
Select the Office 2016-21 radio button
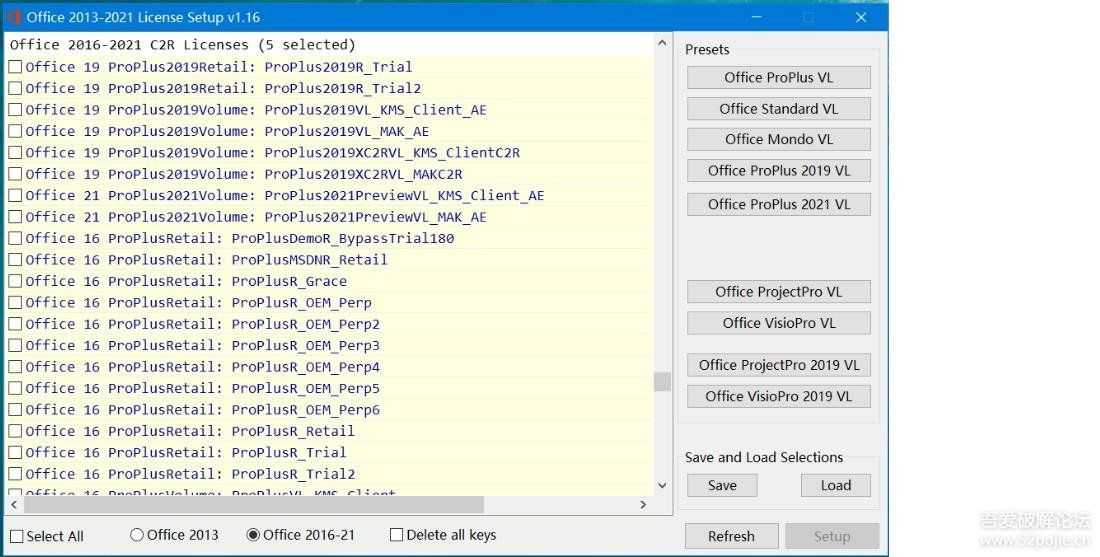click(253, 535)
